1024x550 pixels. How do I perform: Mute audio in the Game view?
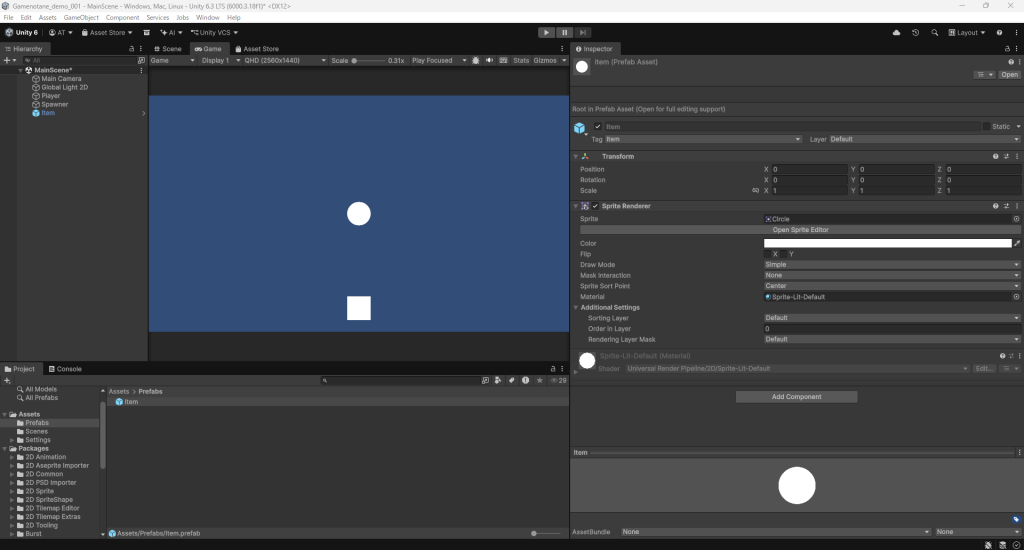[x=489, y=60]
